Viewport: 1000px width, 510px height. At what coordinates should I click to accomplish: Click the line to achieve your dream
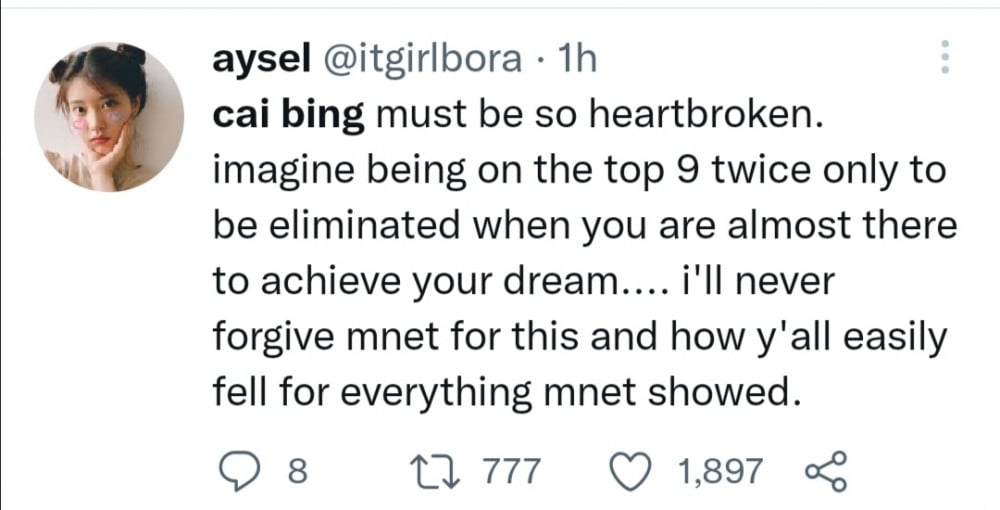tap(524, 281)
